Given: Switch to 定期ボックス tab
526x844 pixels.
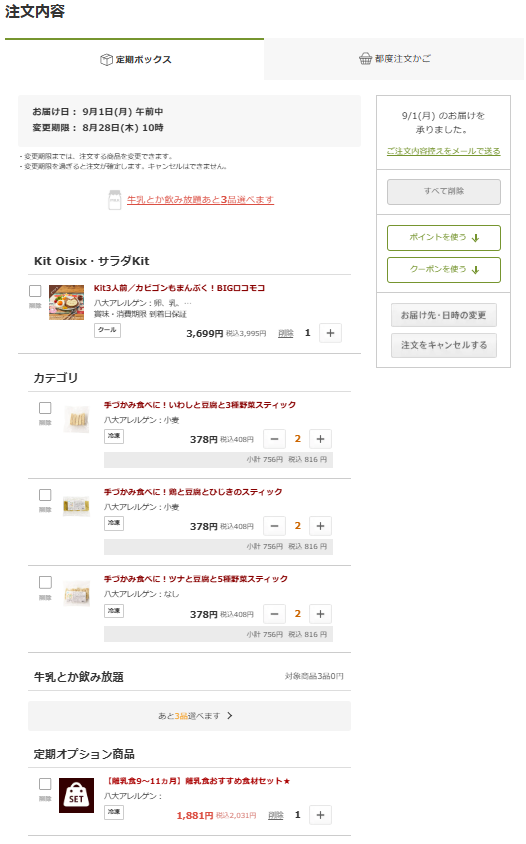Looking at the screenshot, I should (x=135, y=59).
